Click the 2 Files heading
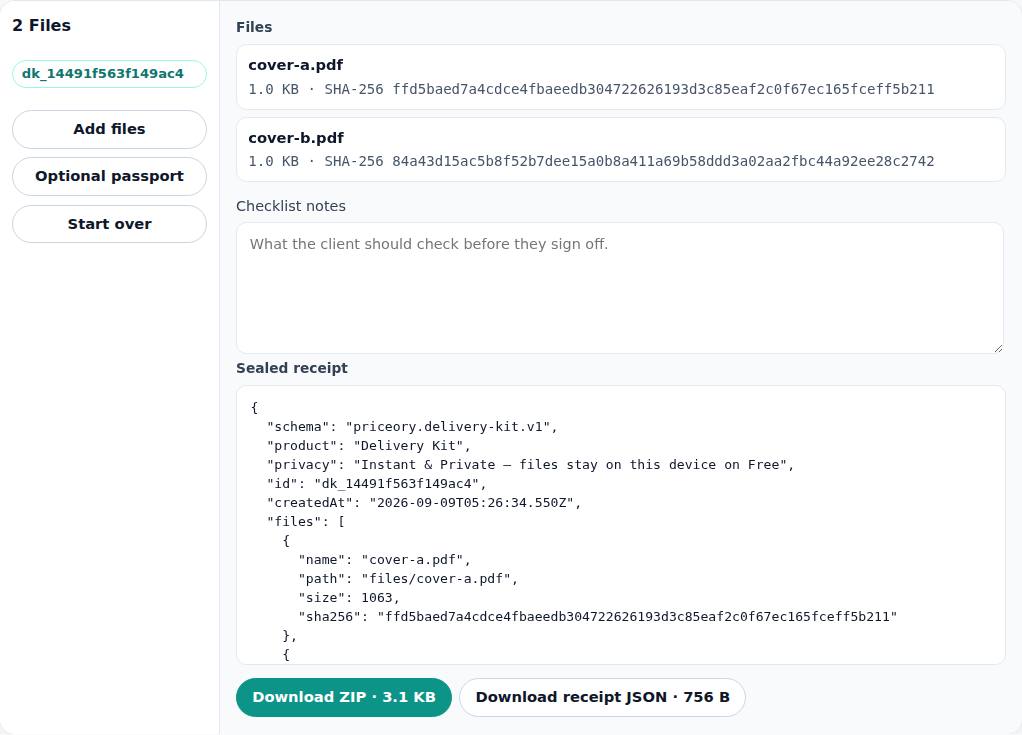1022x735 pixels. pos(42,25)
